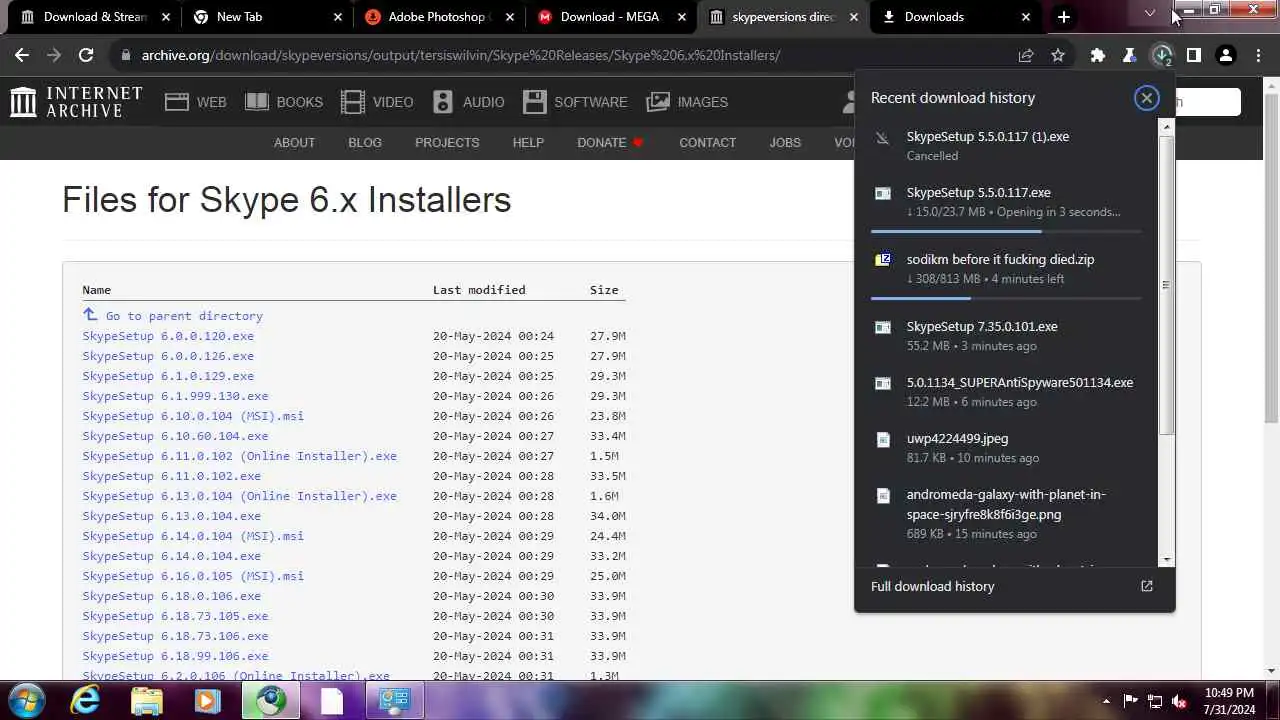Open the Chrome downloads toolbar icon

click(1162, 56)
